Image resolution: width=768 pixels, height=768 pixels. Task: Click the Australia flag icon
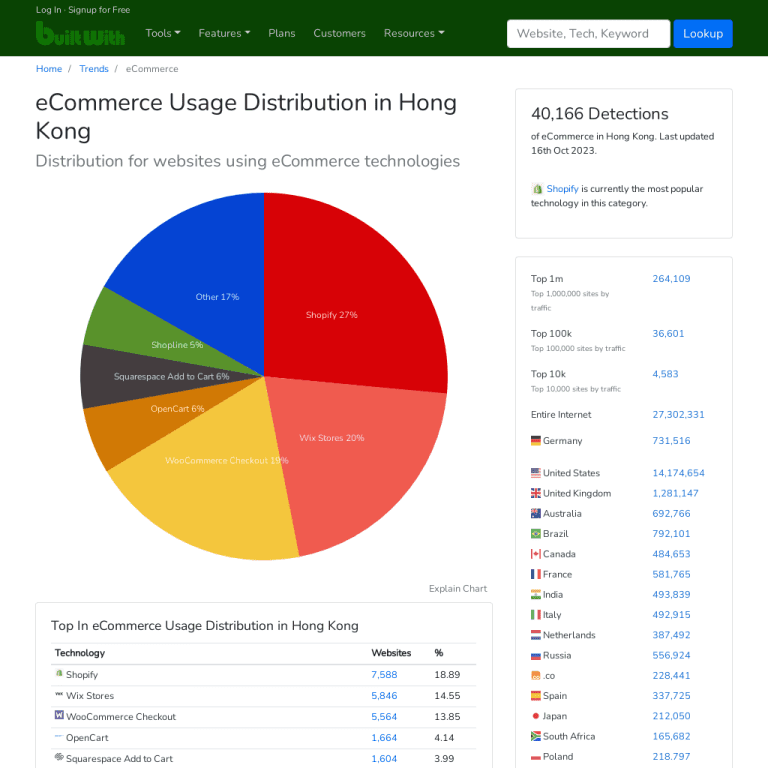(x=535, y=513)
